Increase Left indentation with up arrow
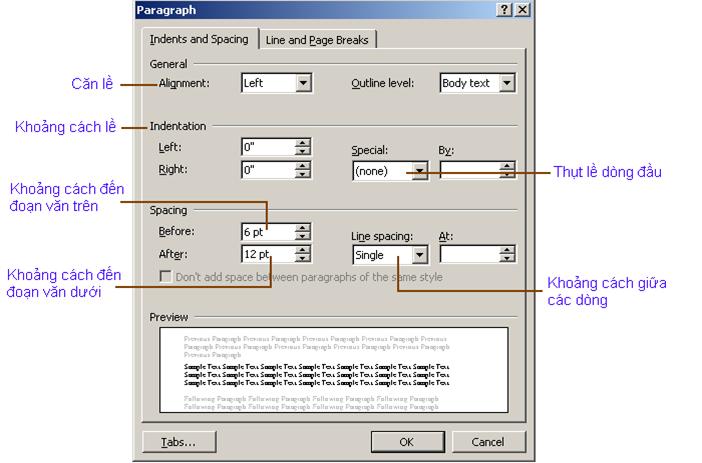Image resolution: width=702 pixels, height=463 pixels. pyautogui.click(x=303, y=143)
